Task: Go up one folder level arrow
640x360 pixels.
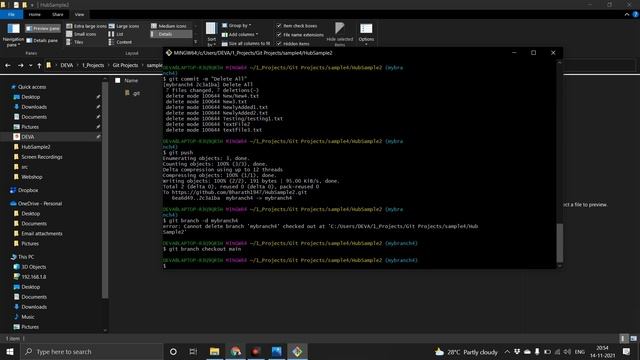Action: point(39,65)
